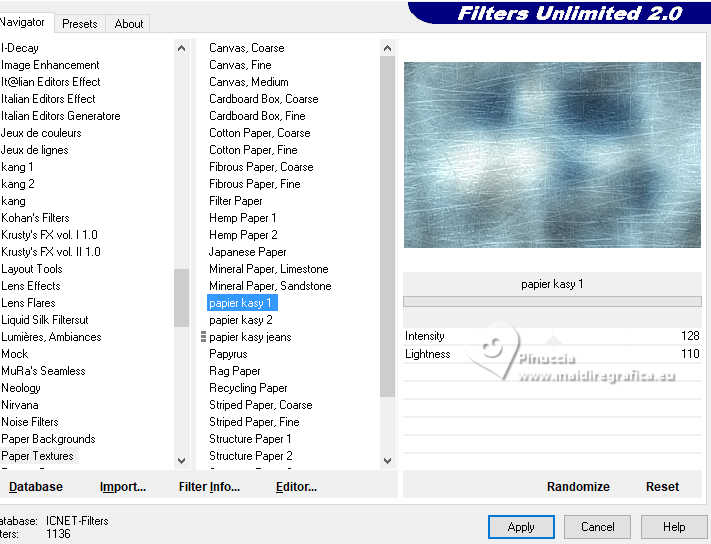
Task: Open the Editor... option
Action: (x=296, y=486)
